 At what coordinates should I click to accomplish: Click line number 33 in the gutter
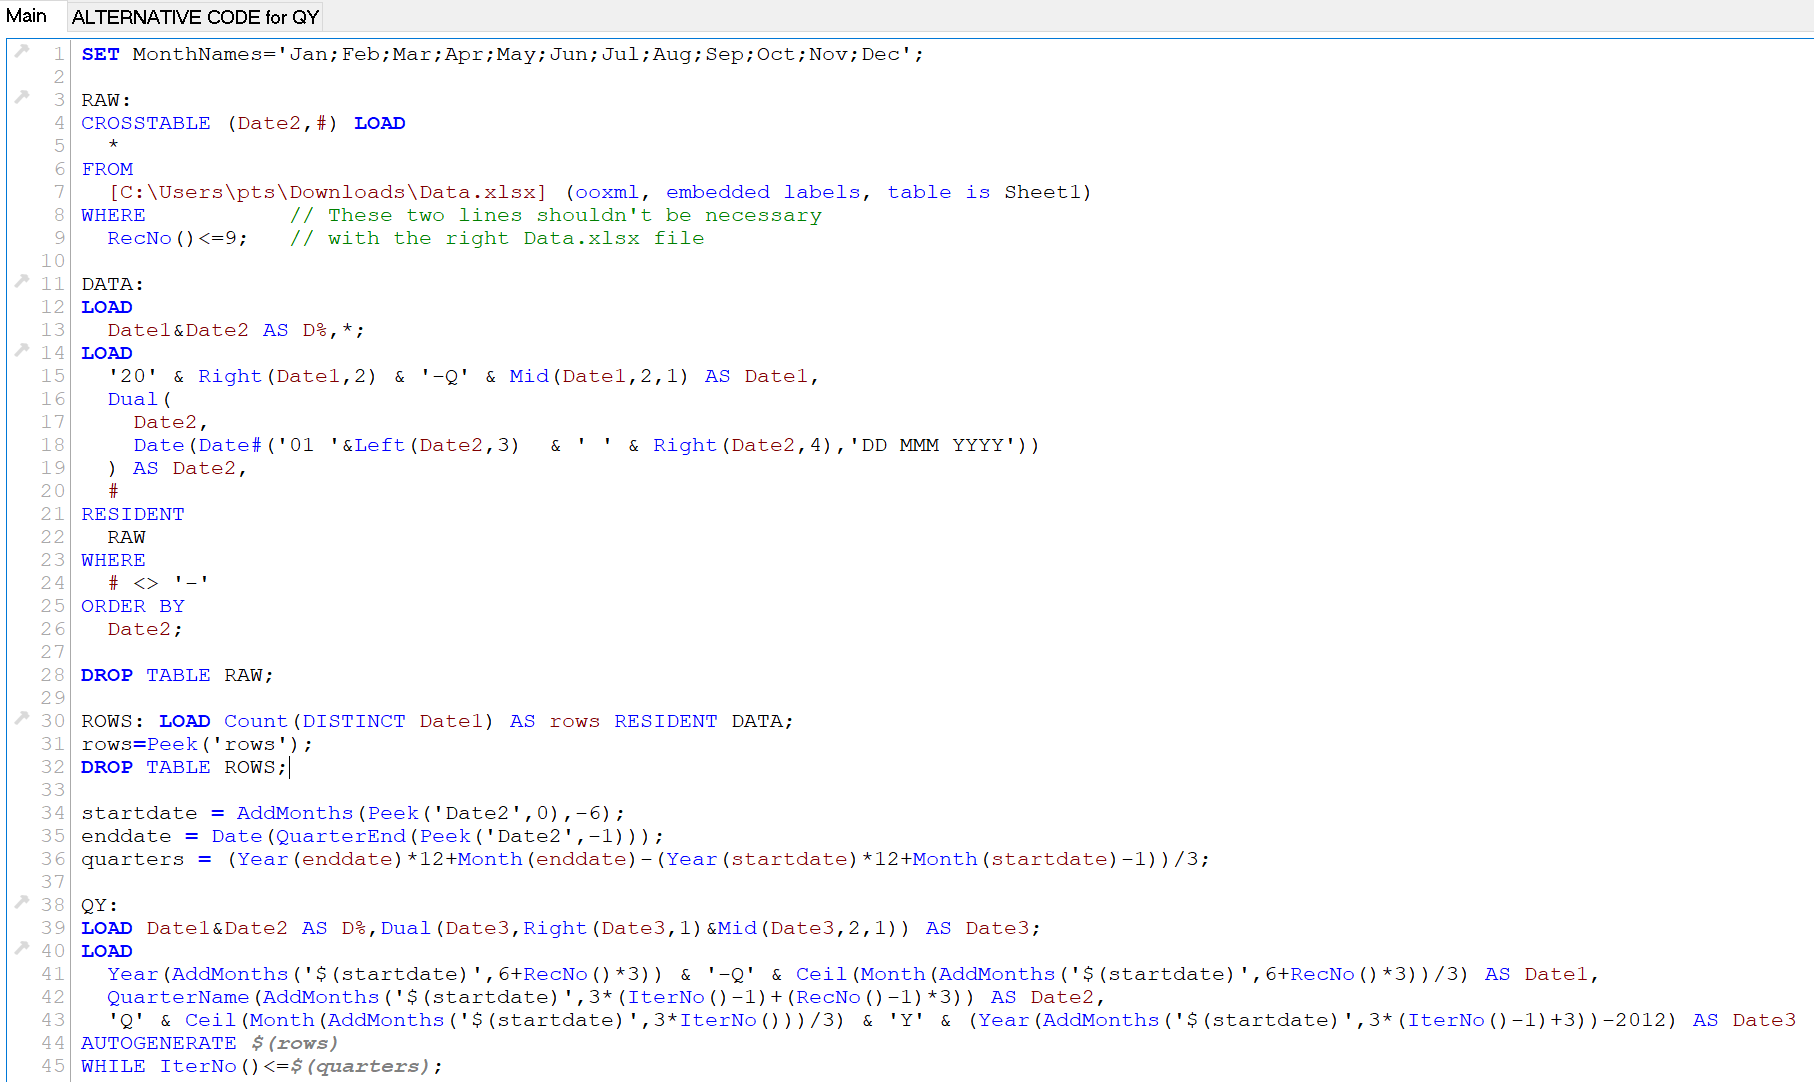pos(53,790)
